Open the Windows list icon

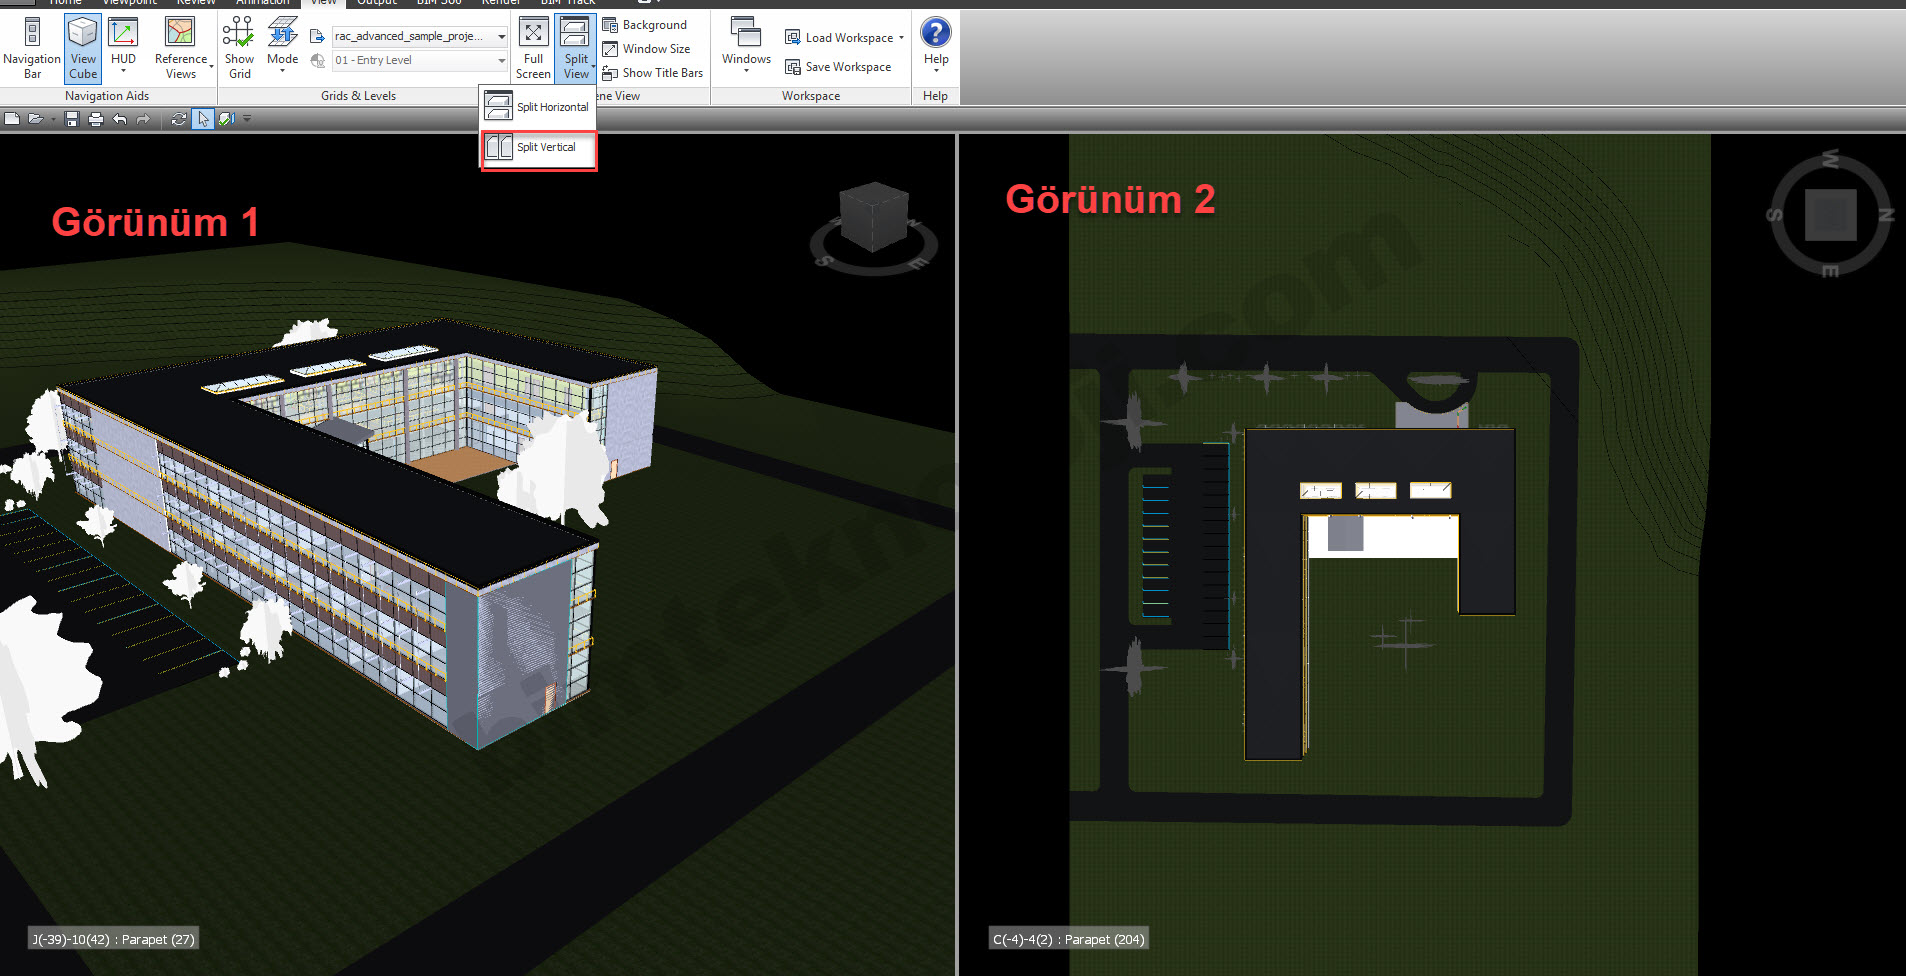tap(746, 33)
